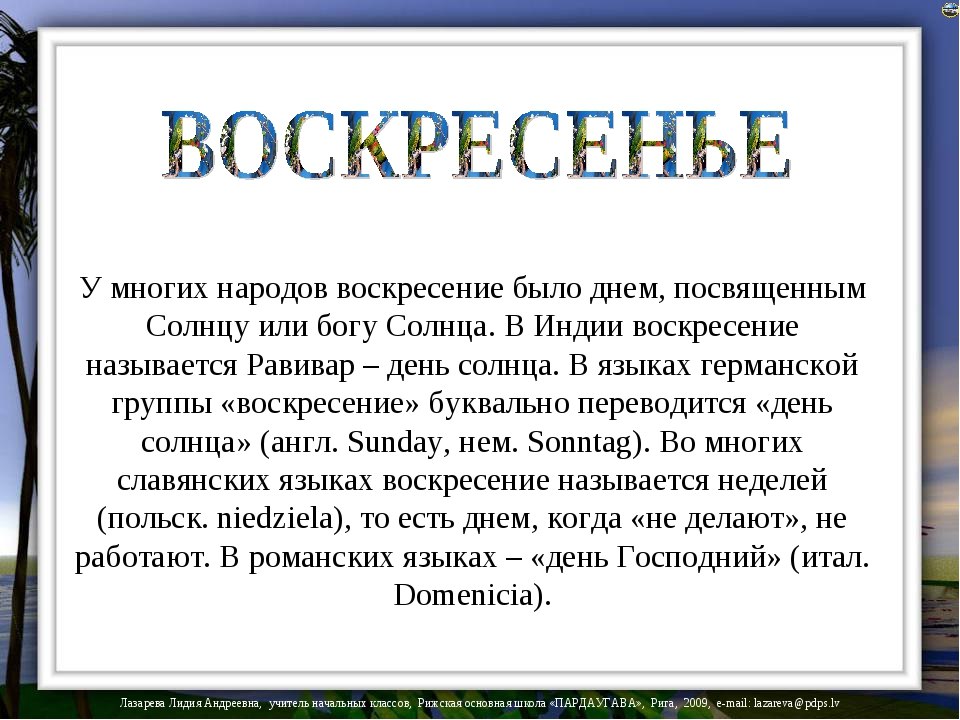
Task: Click the English word Sunday
Action: click(x=400, y=442)
